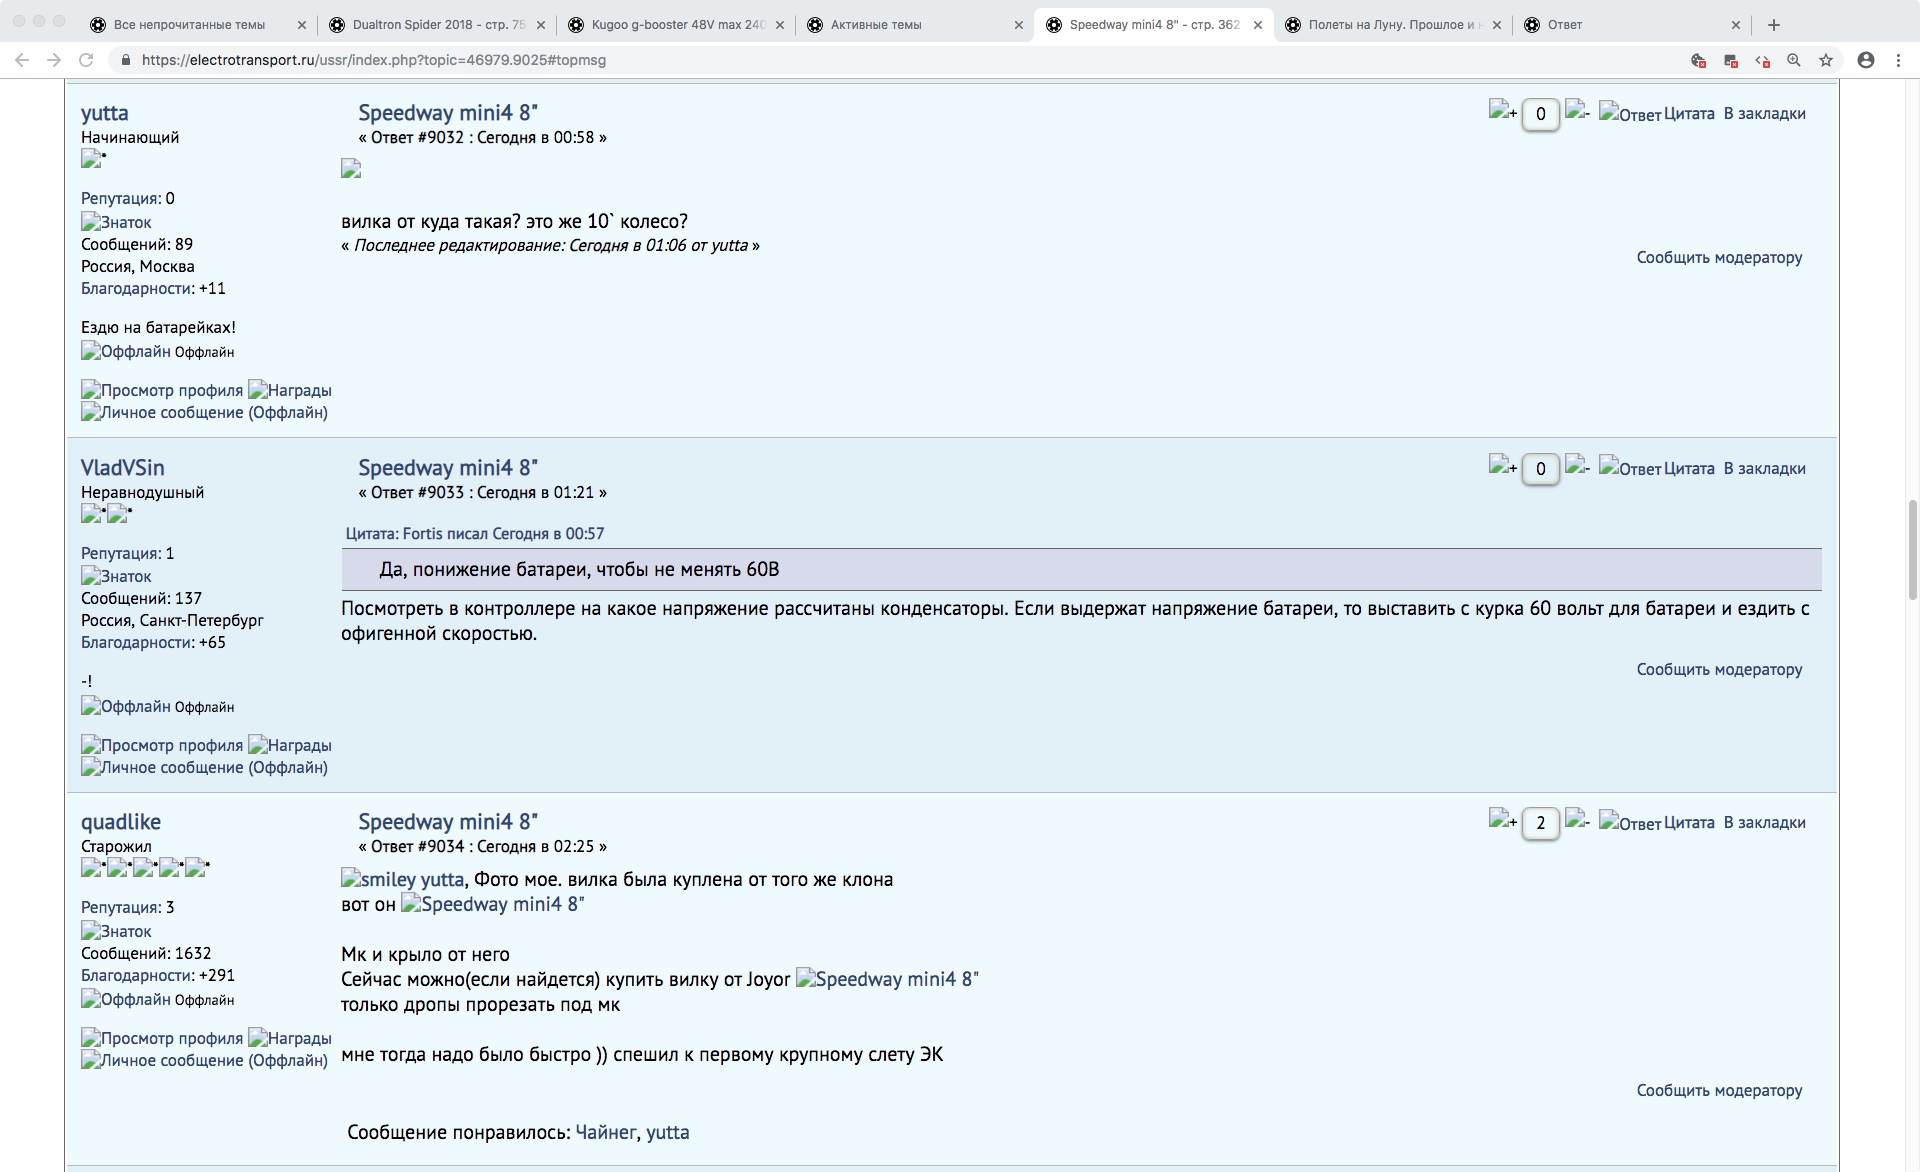This screenshot has width=1920, height=1172.
Task: Click Сообщить модератору under yutta's post
Action: (1719, 257)
